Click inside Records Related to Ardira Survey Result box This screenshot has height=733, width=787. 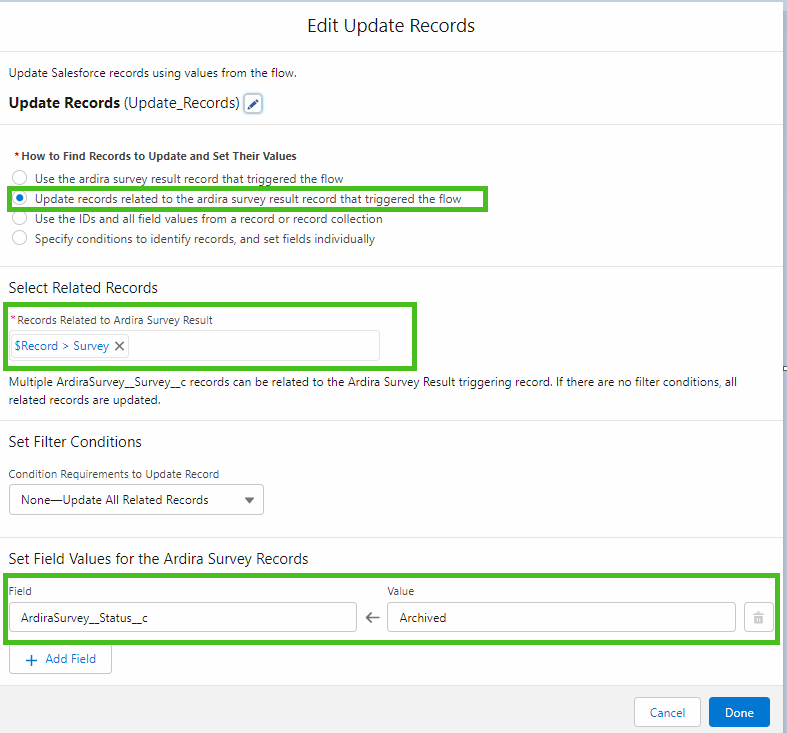click(250, 346)
